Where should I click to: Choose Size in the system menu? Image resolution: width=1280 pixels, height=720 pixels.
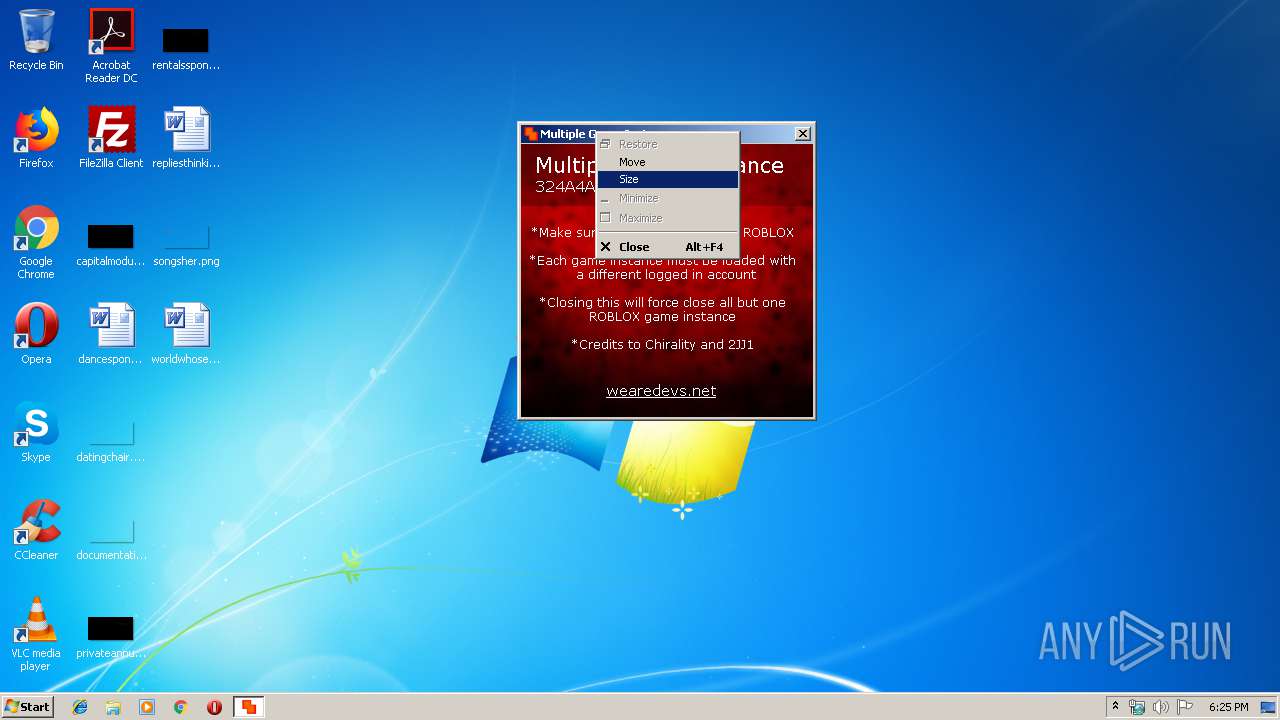coord(667,179)
